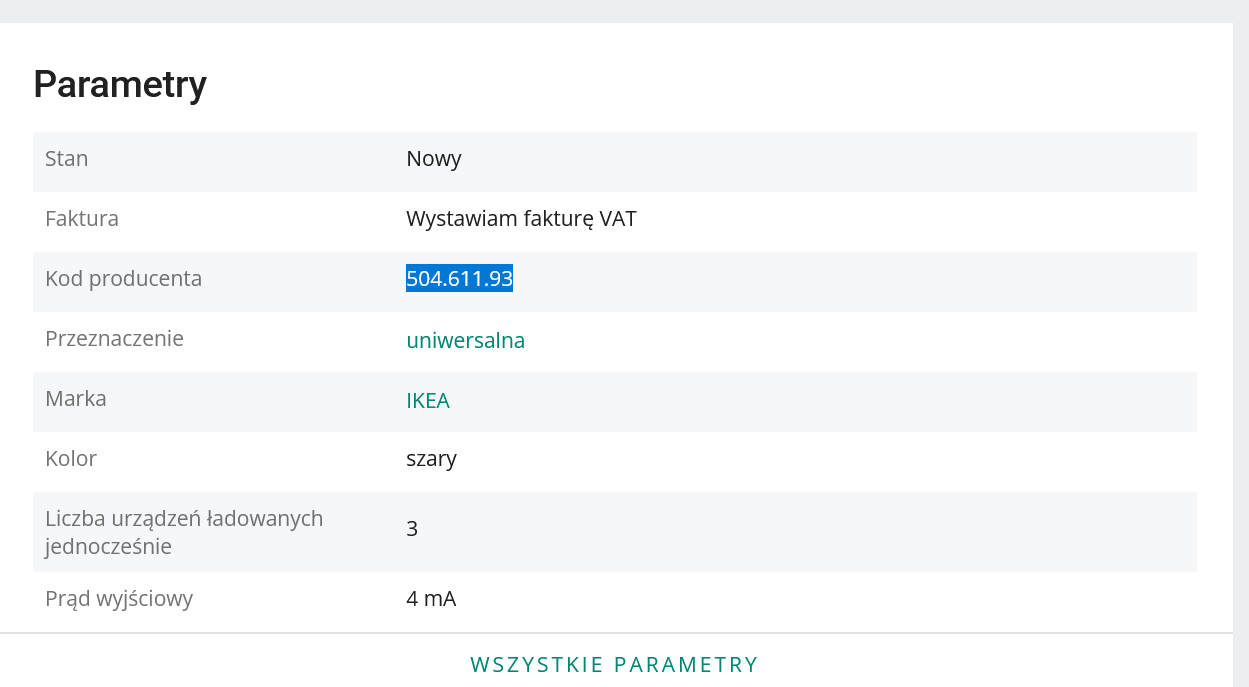
Task: Click the Parametry heading
Action: click(x=120, y=84)
